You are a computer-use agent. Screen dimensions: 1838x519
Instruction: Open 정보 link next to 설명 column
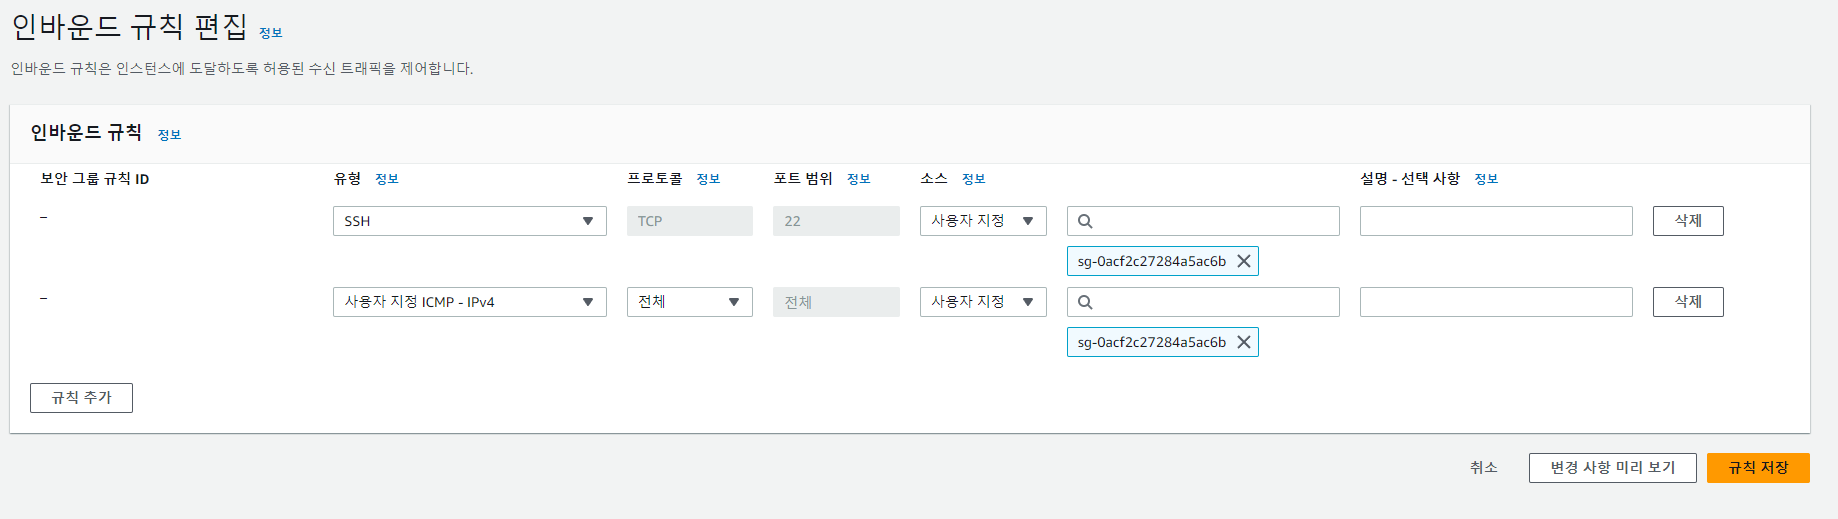(1486, 179)
